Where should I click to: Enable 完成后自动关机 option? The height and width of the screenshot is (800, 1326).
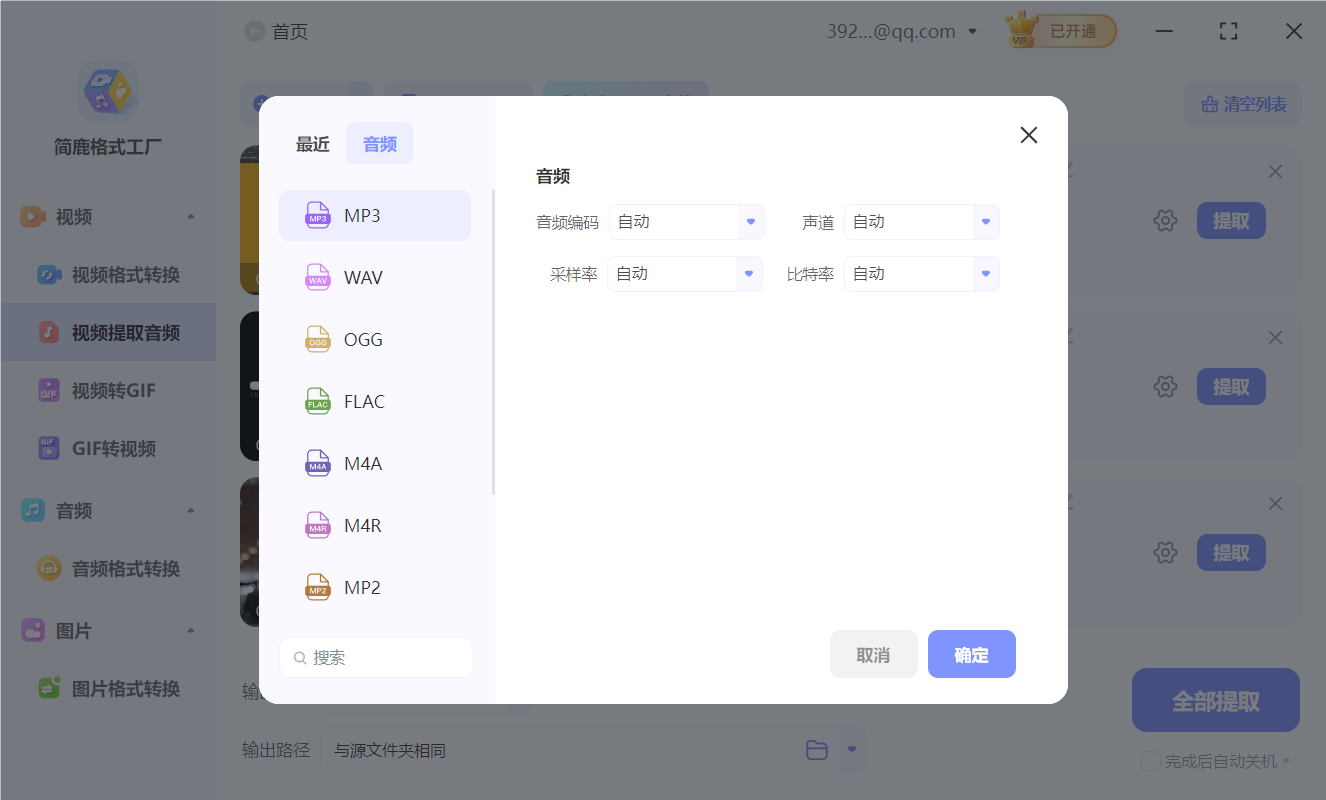[x=1150, y=761]
